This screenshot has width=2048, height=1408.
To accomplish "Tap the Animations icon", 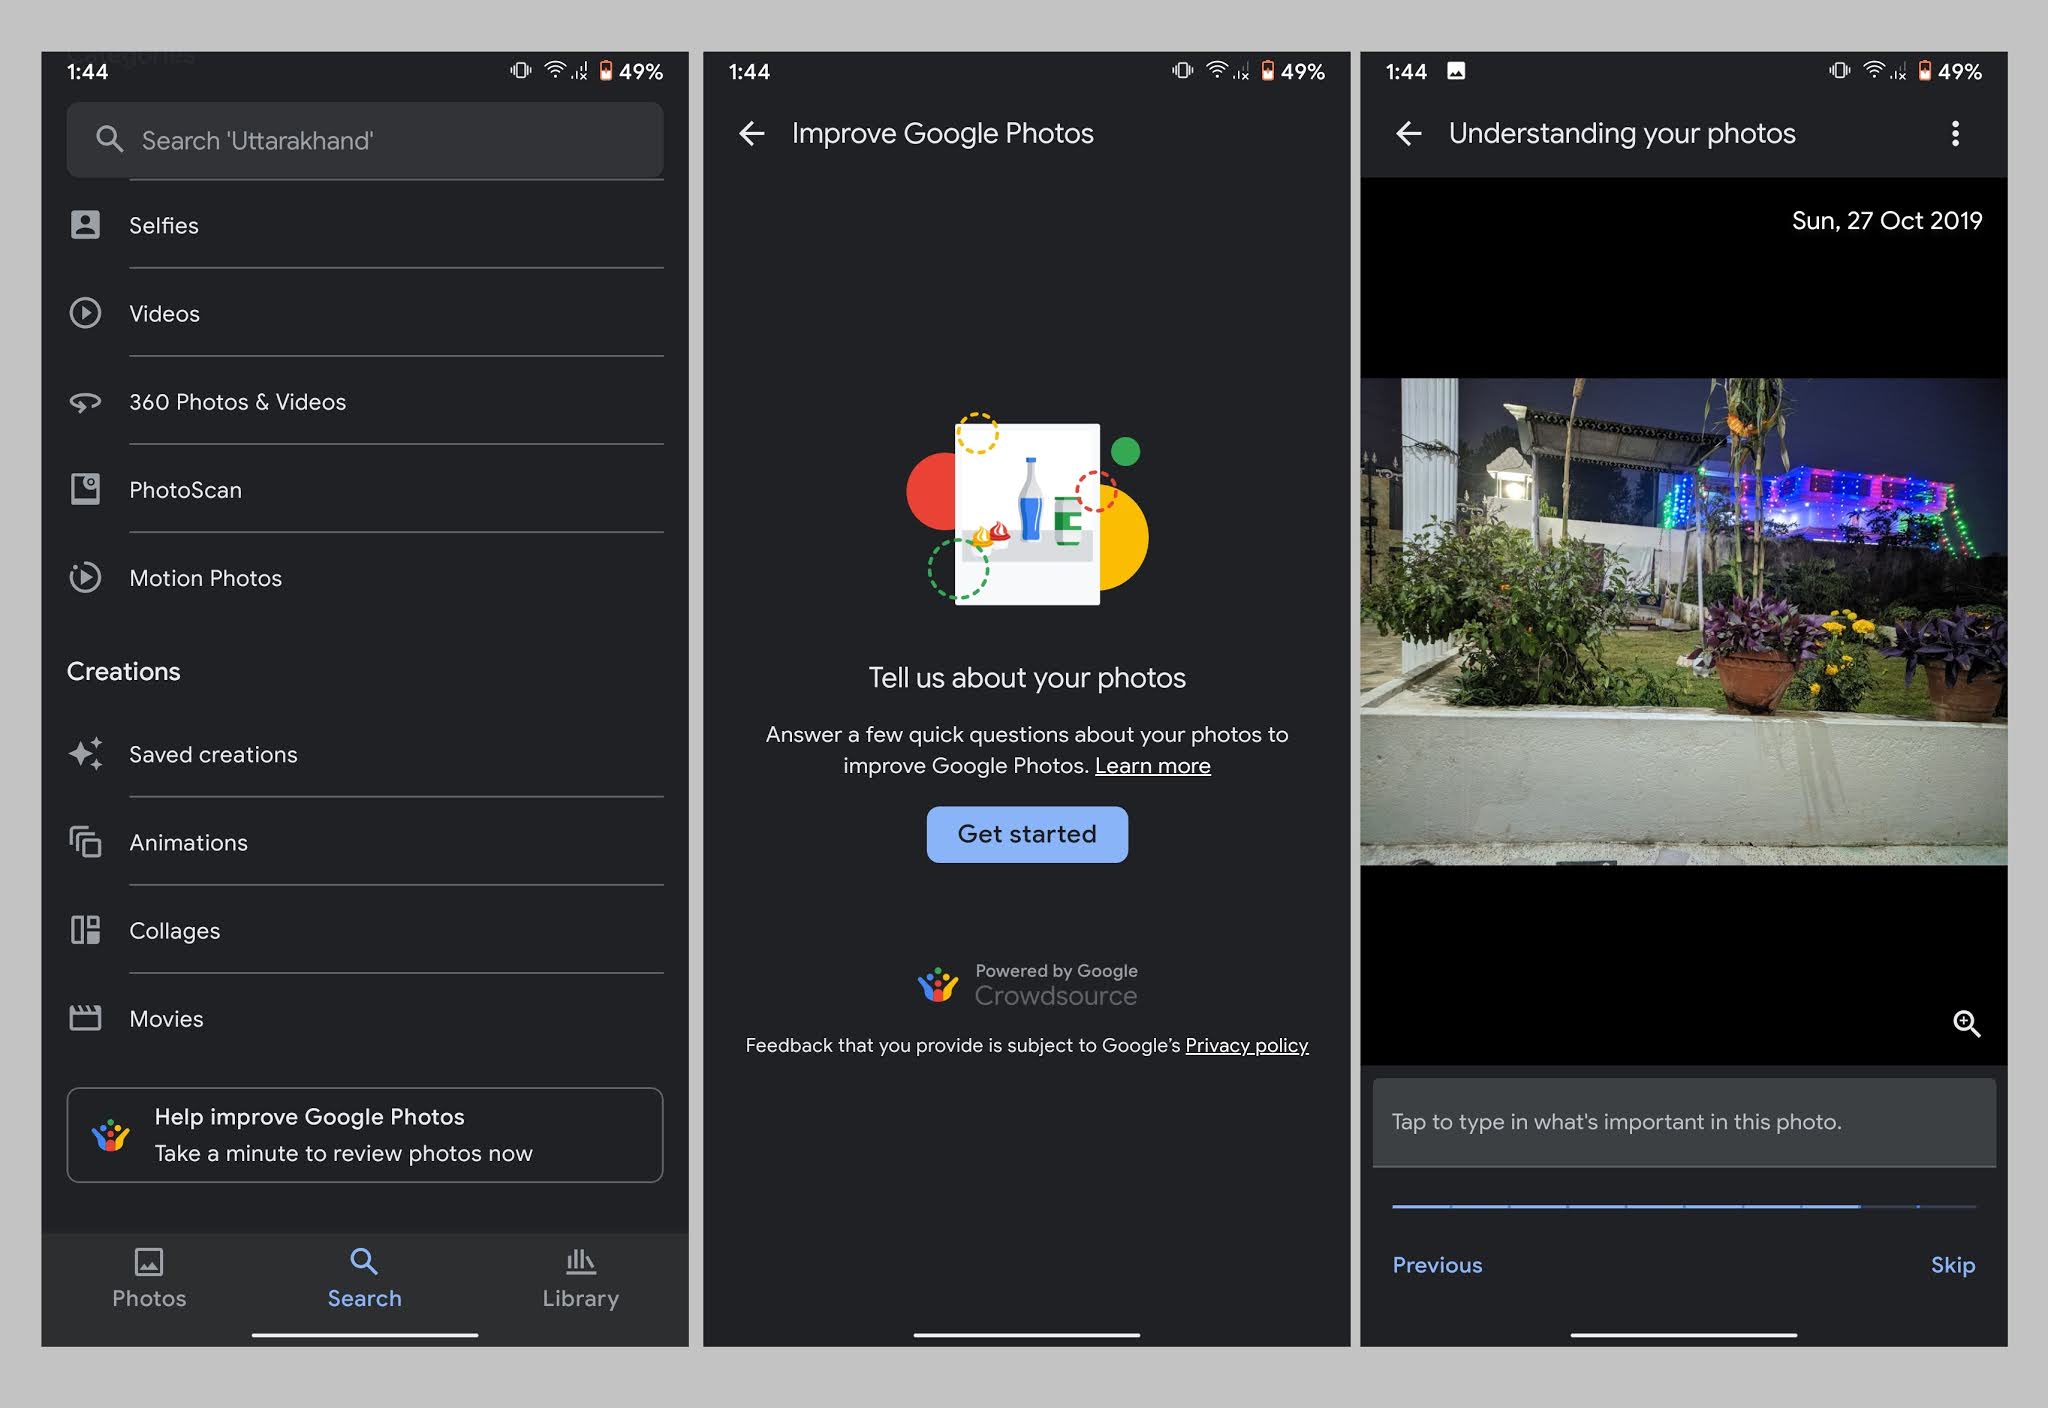I will 85,841.
